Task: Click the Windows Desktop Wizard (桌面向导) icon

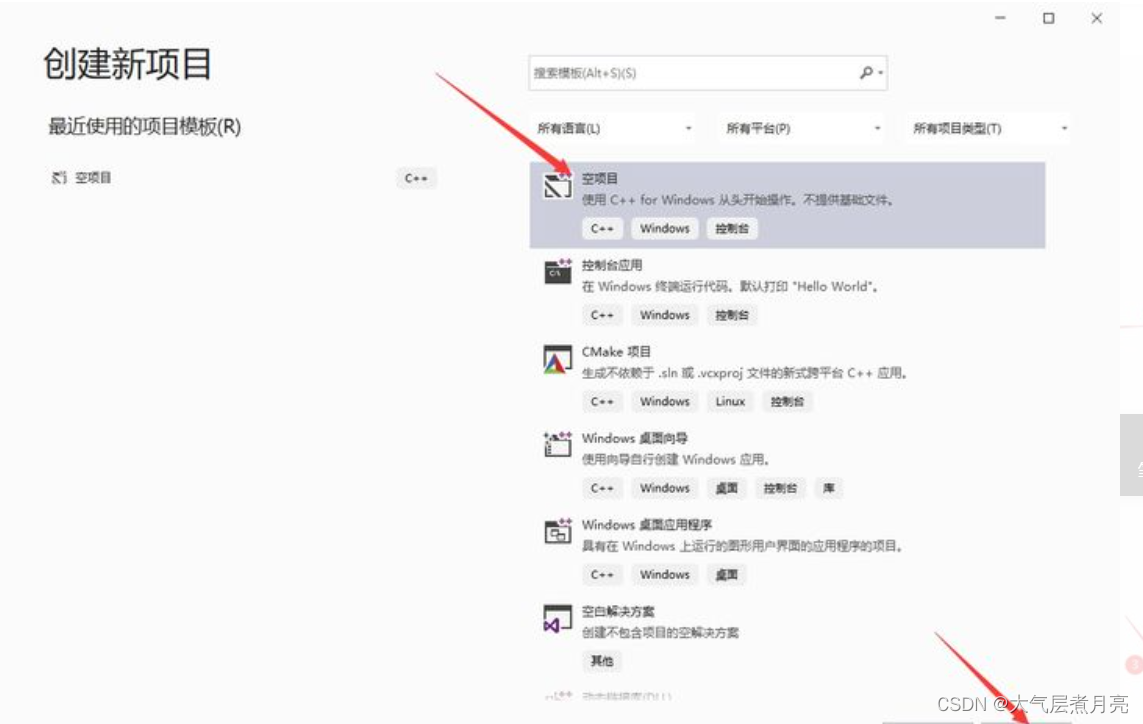Action: pyautogui.click(x=558, y=444)
